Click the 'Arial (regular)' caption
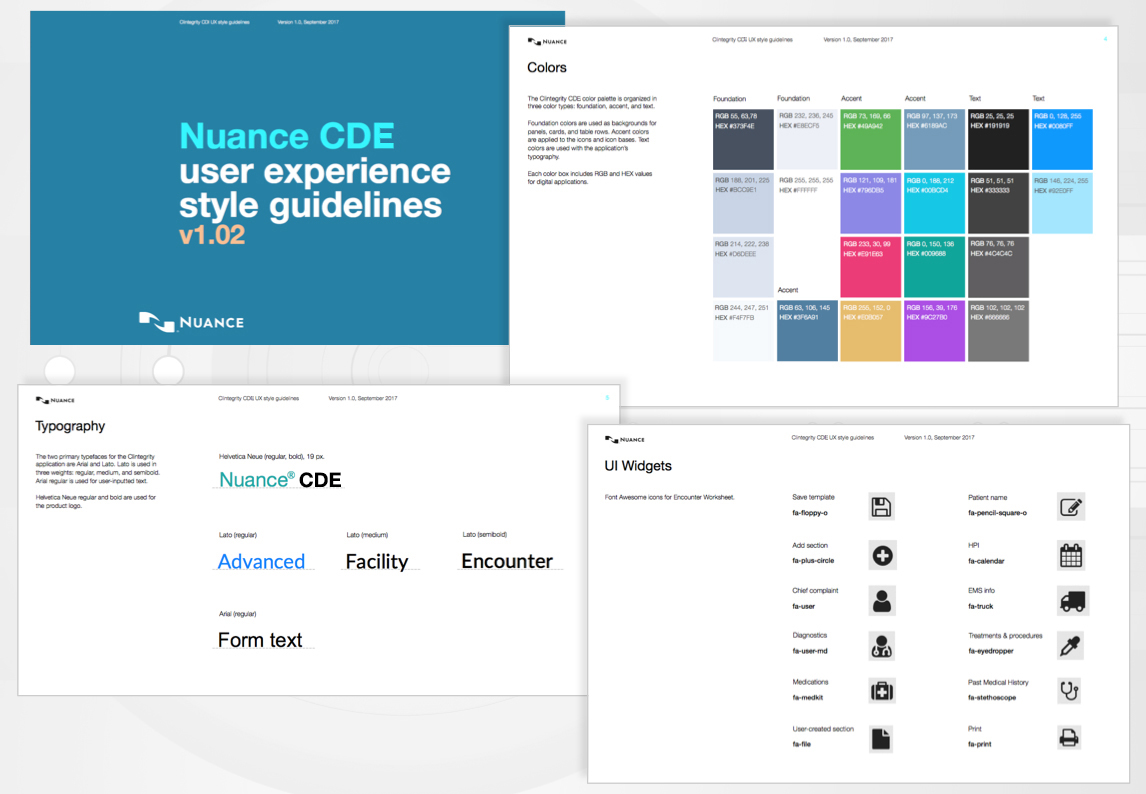 [238, 613]
